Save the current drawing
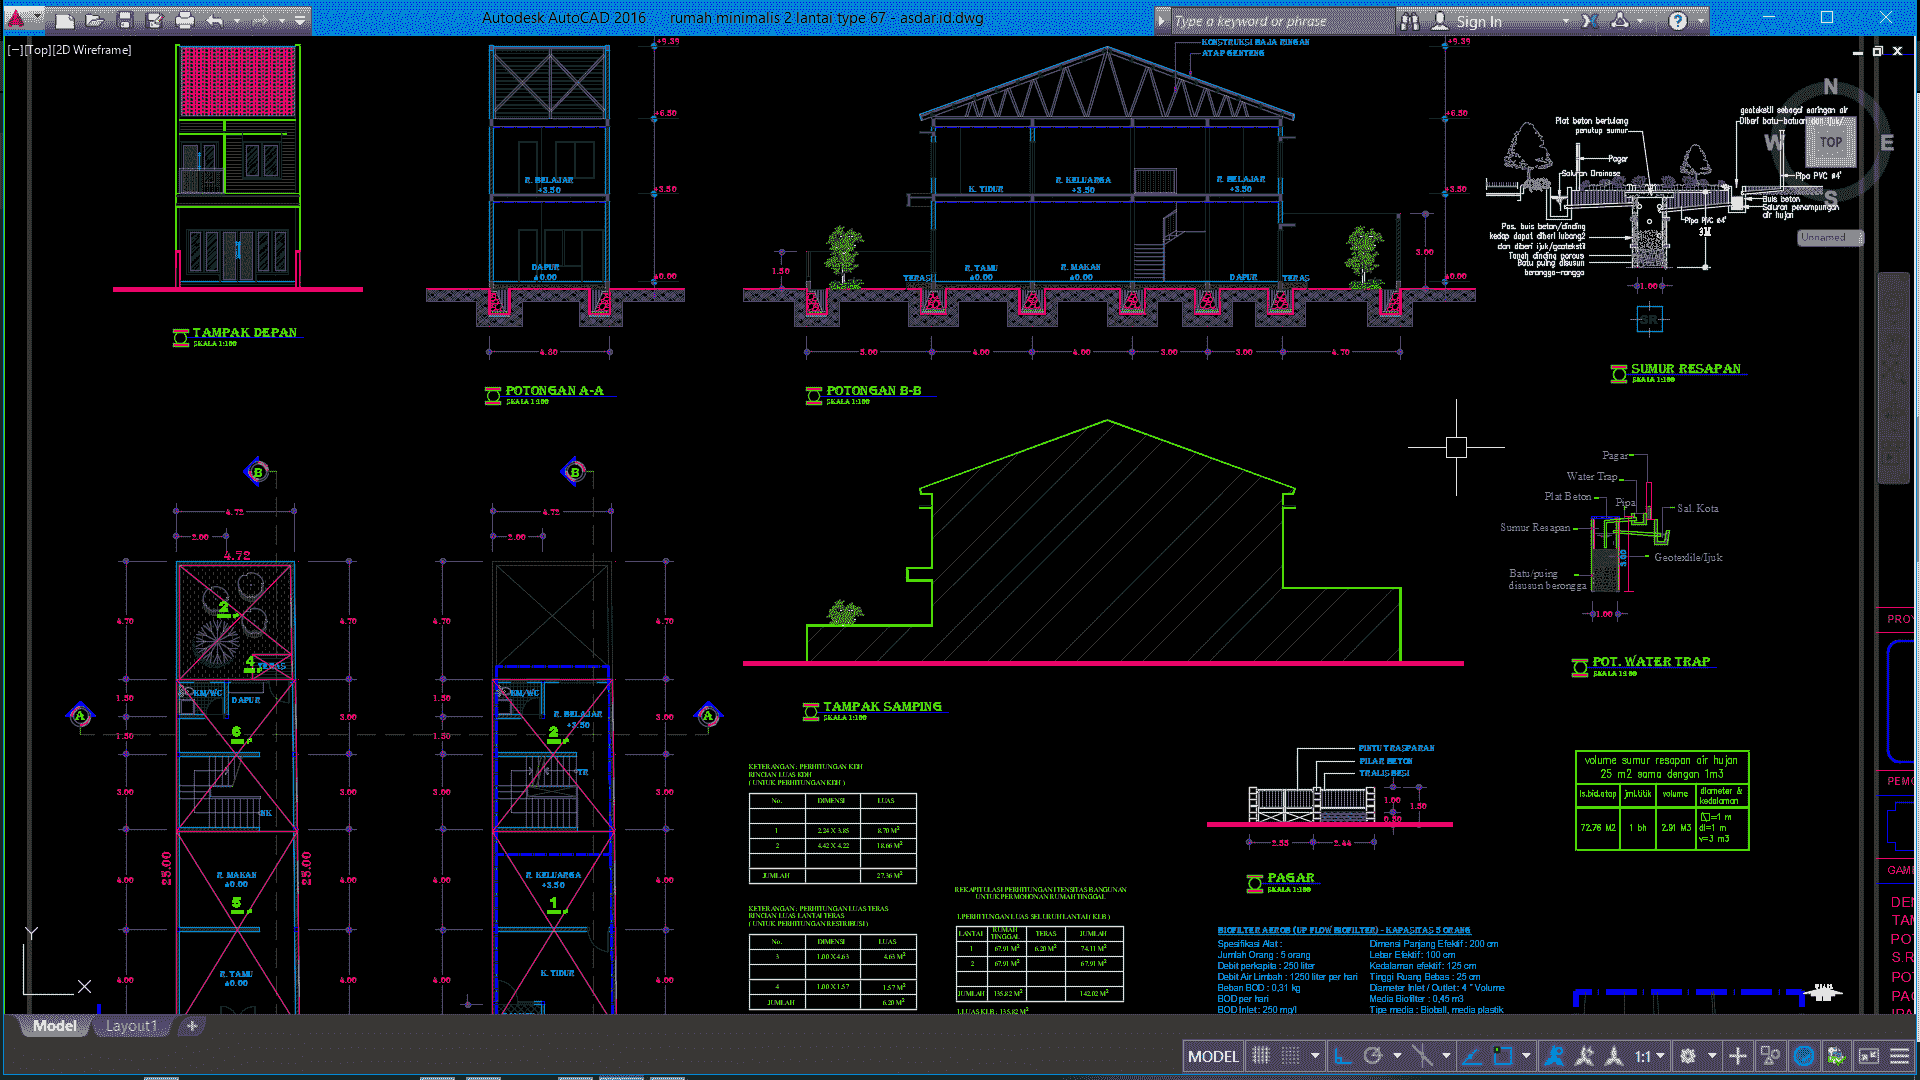Screen dimensions: 1920x1080 125,20
